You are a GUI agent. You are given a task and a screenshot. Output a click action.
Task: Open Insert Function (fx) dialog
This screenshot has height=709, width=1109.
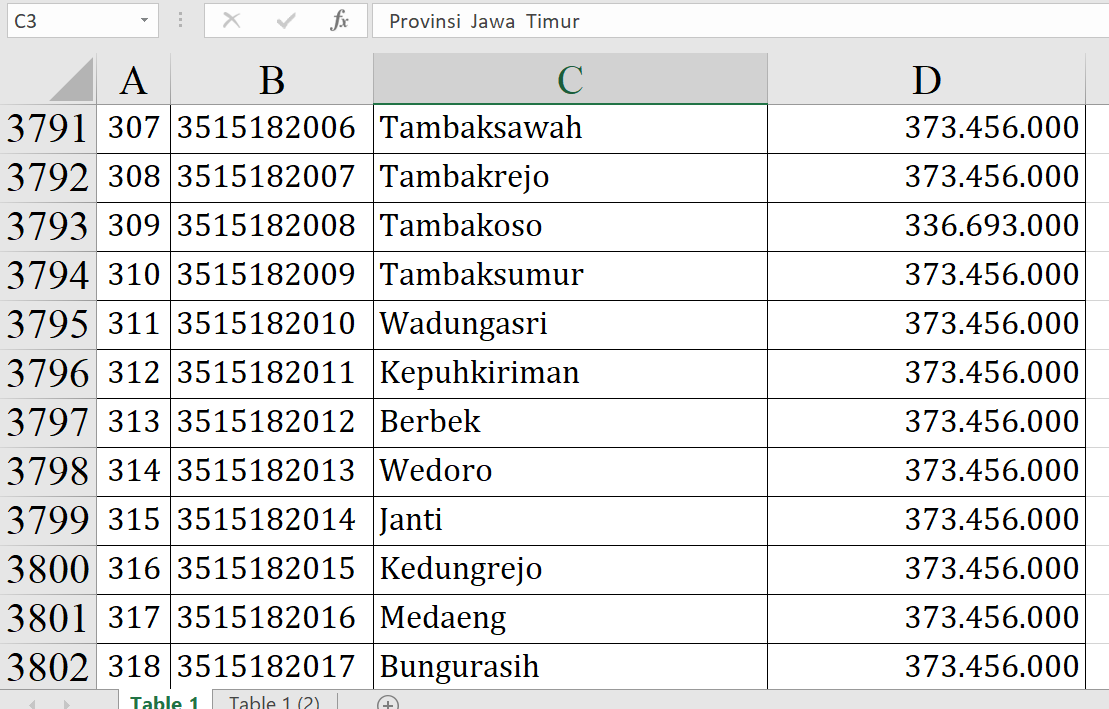point(339,21)
